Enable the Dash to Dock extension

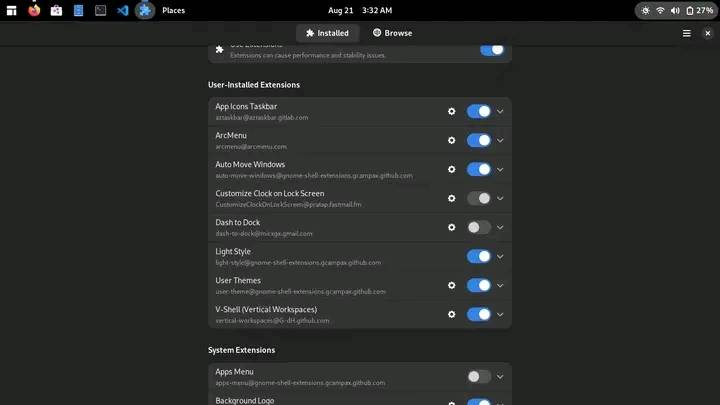pos(479,227)
